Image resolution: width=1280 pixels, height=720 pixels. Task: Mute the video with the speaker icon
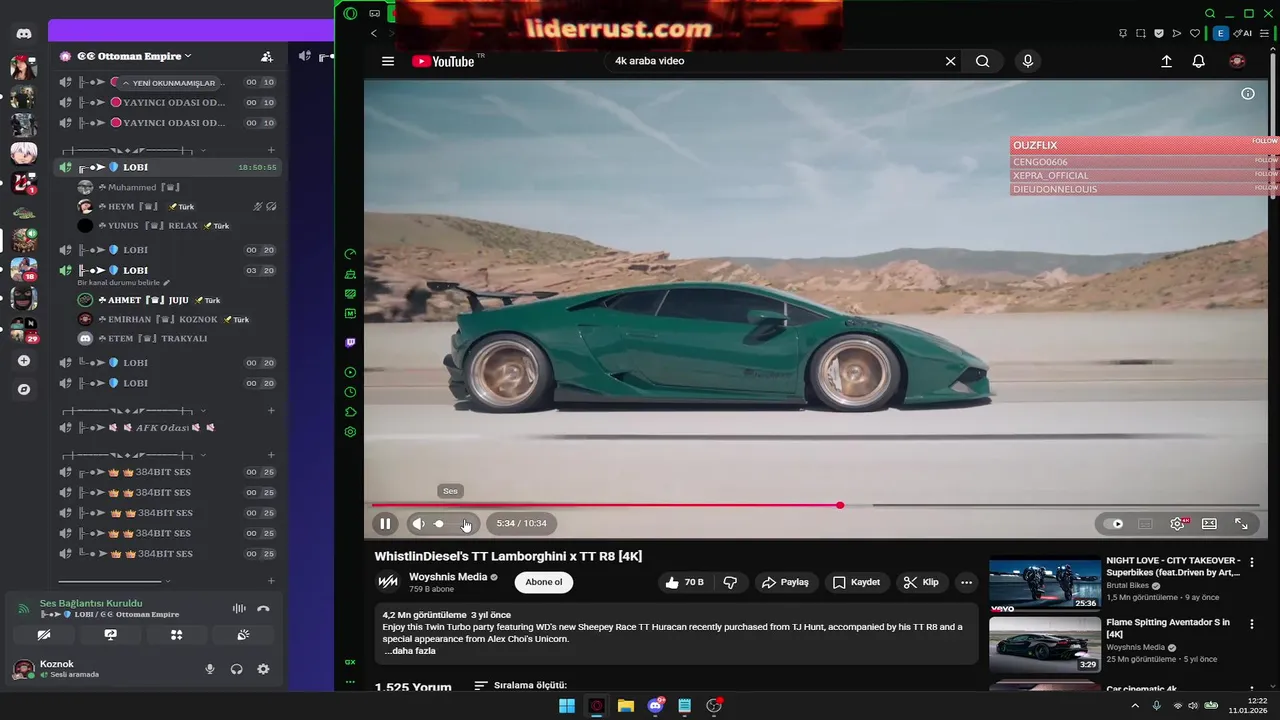click(x=419, y=523)
